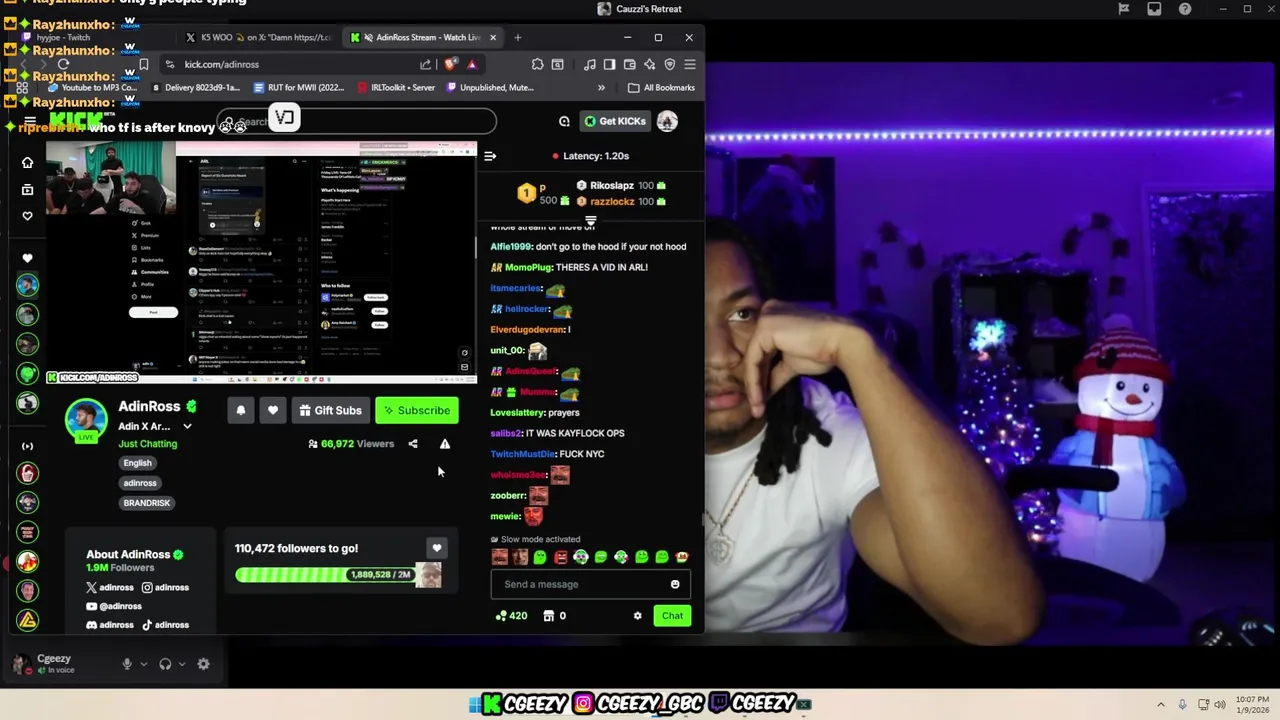The image size is (1280, 720).
Task: Open the Leo AI sparkle icon
Action: click(x=650, y=64)
